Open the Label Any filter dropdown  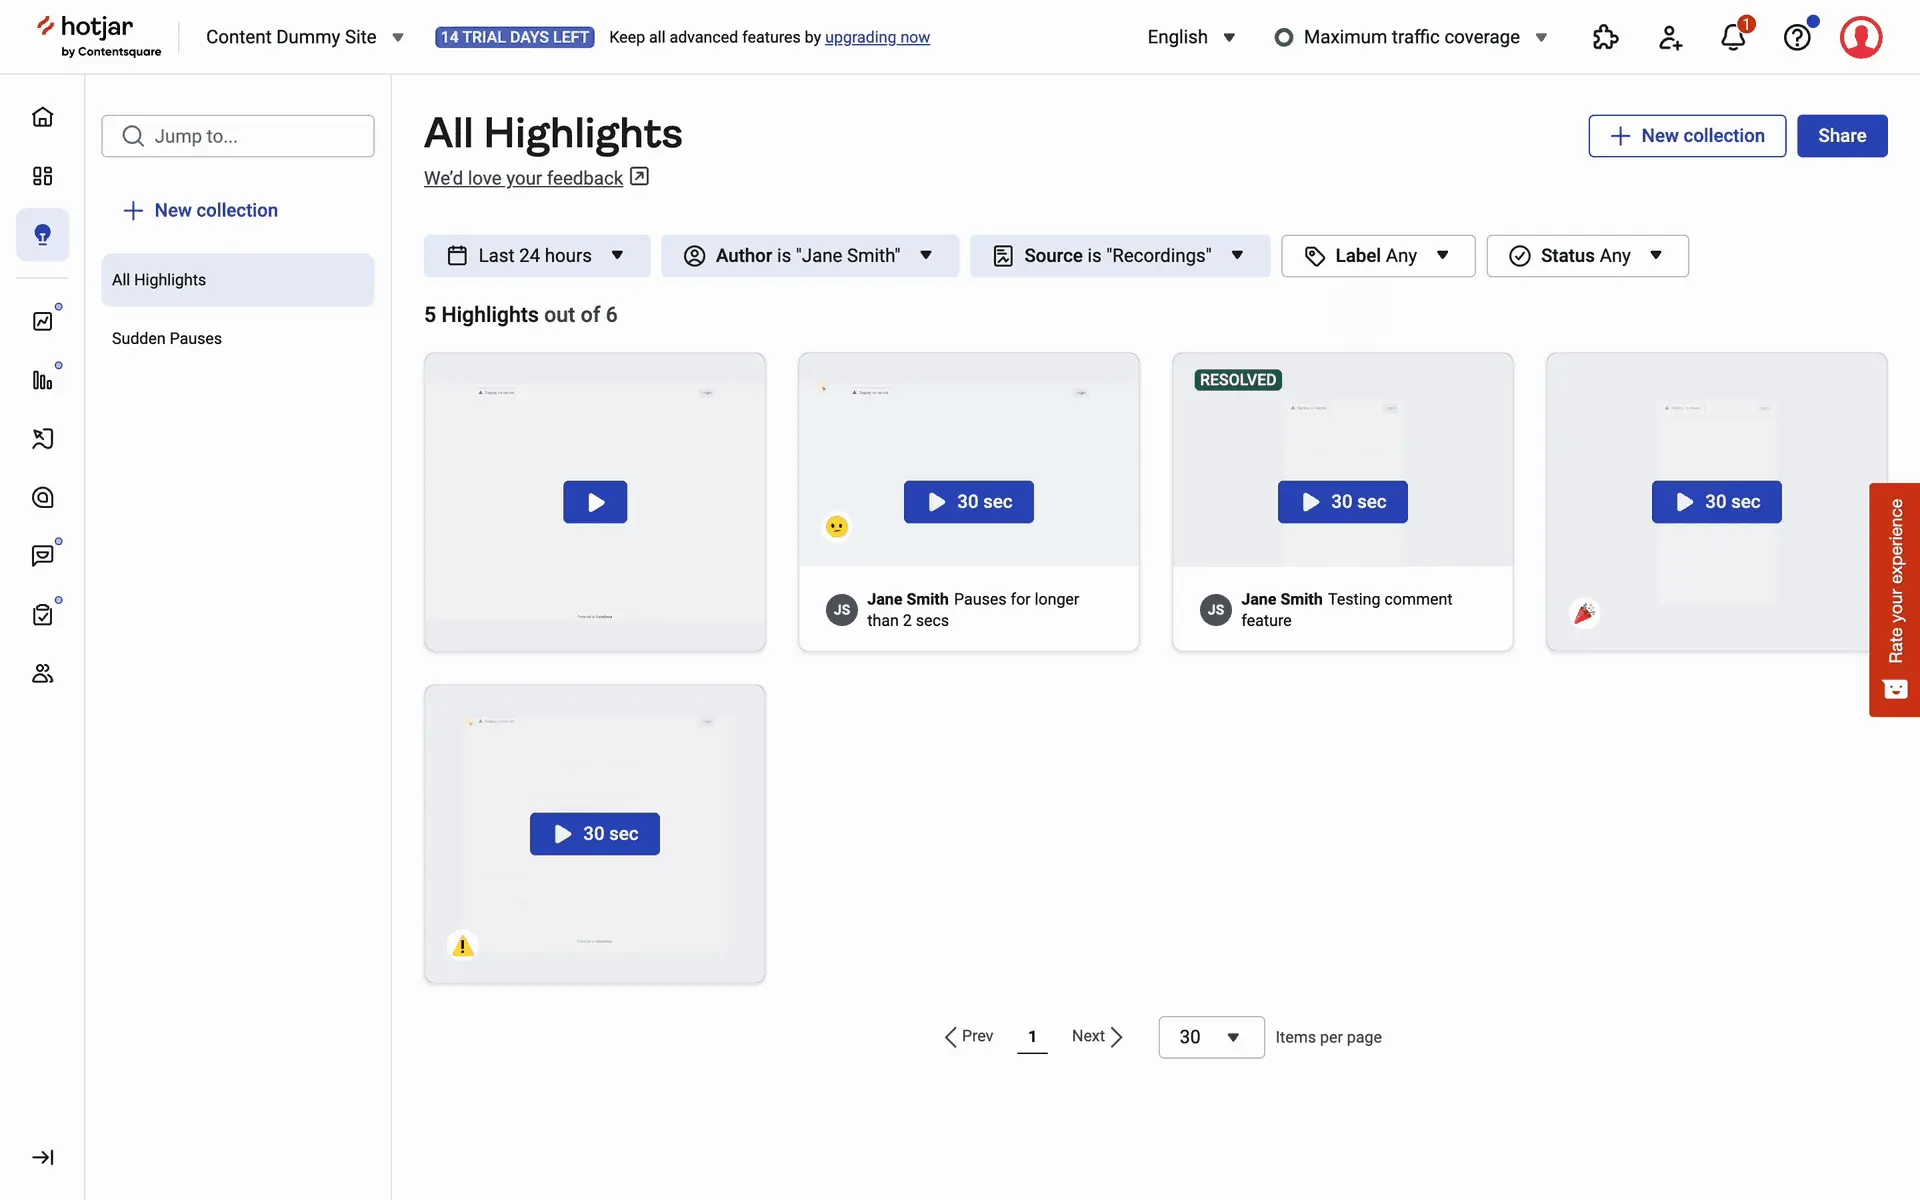point(1377,256)
